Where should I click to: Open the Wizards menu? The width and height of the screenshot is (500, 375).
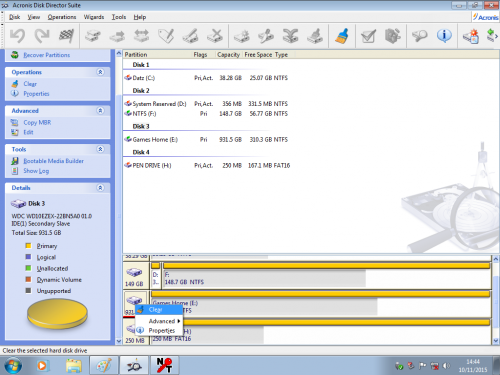(94, 17)
